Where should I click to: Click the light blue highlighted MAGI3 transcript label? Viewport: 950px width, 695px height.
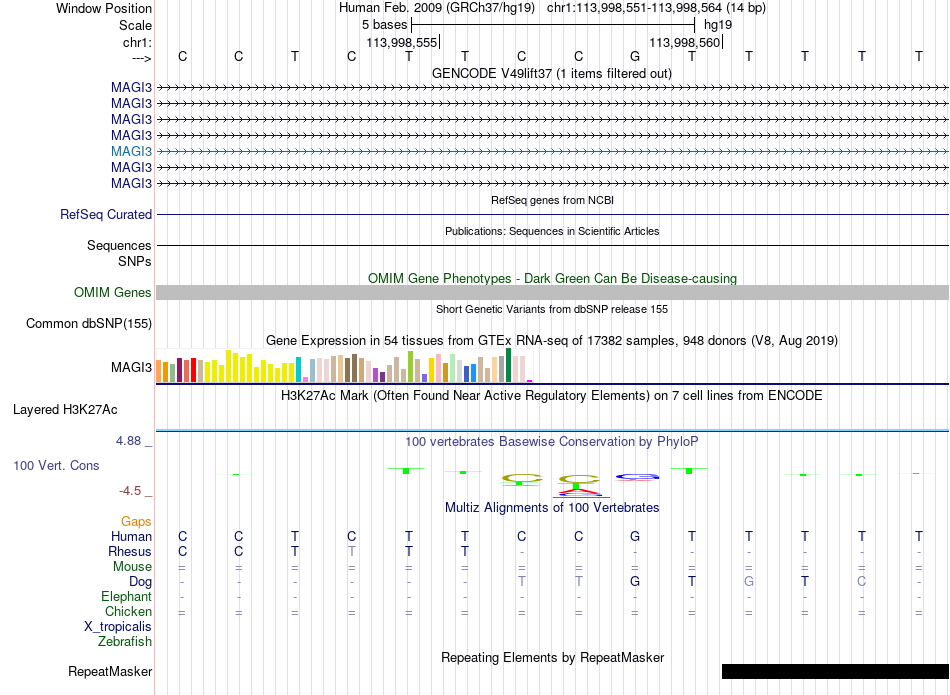[x=131, y=151]
